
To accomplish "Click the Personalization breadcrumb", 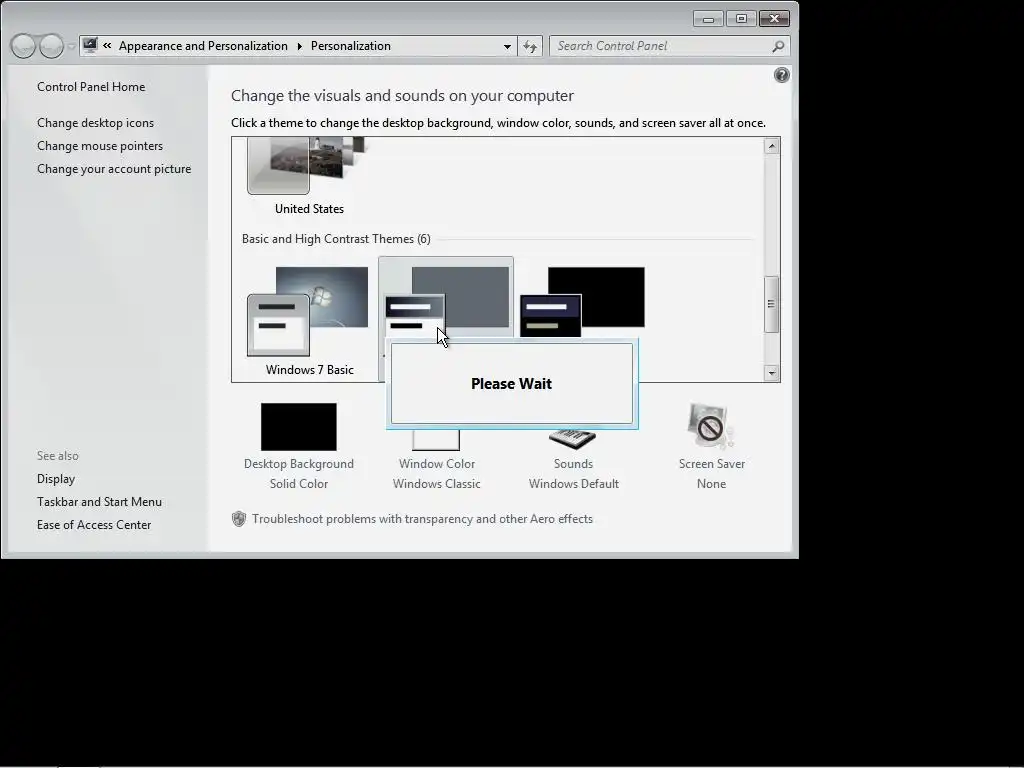I will coord(351,46).
